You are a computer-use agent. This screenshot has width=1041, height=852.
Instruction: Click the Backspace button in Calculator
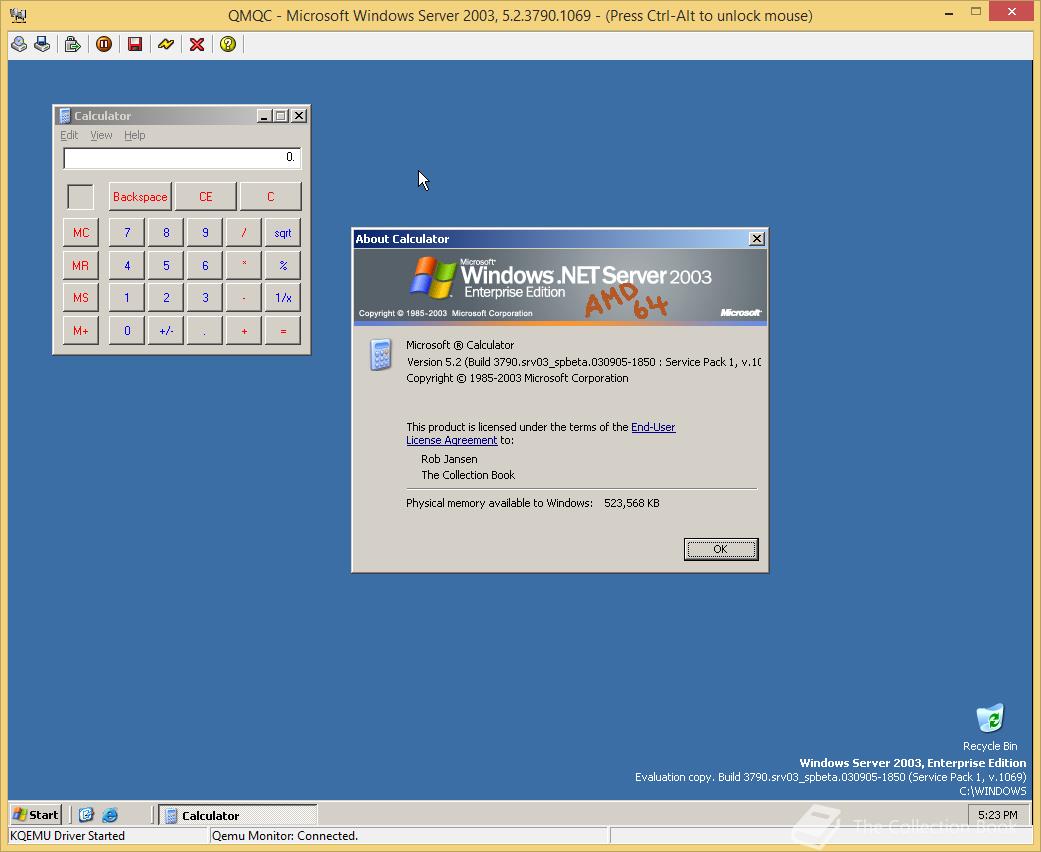140,197
